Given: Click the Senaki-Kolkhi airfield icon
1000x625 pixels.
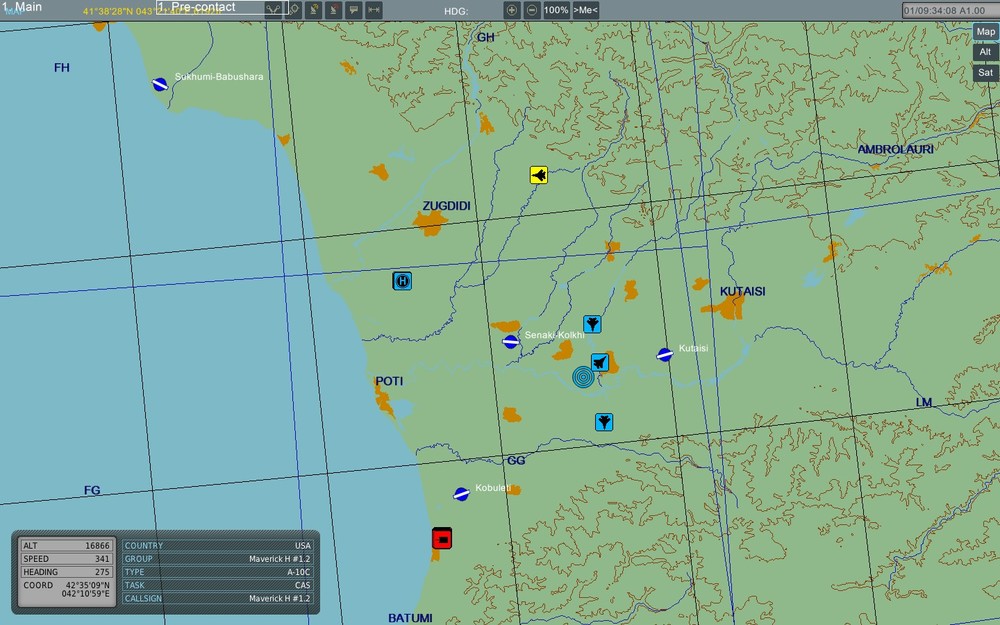Looking at the screenshot, I should pos(511,342).
